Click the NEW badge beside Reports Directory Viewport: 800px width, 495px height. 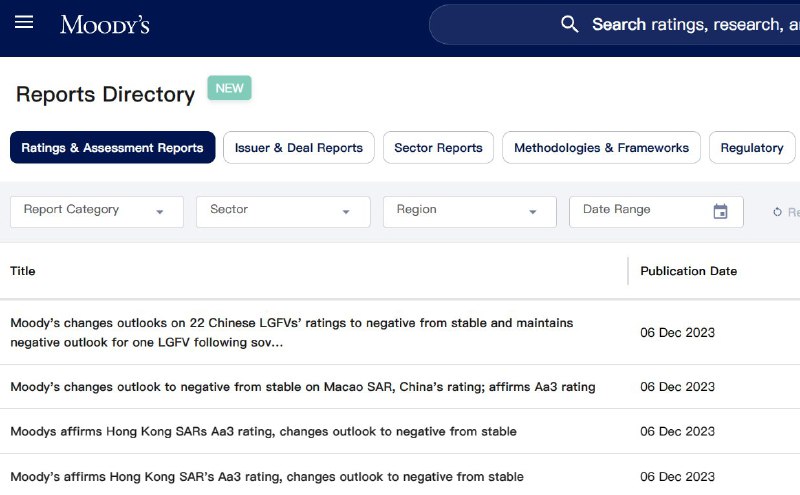(229, 88)
